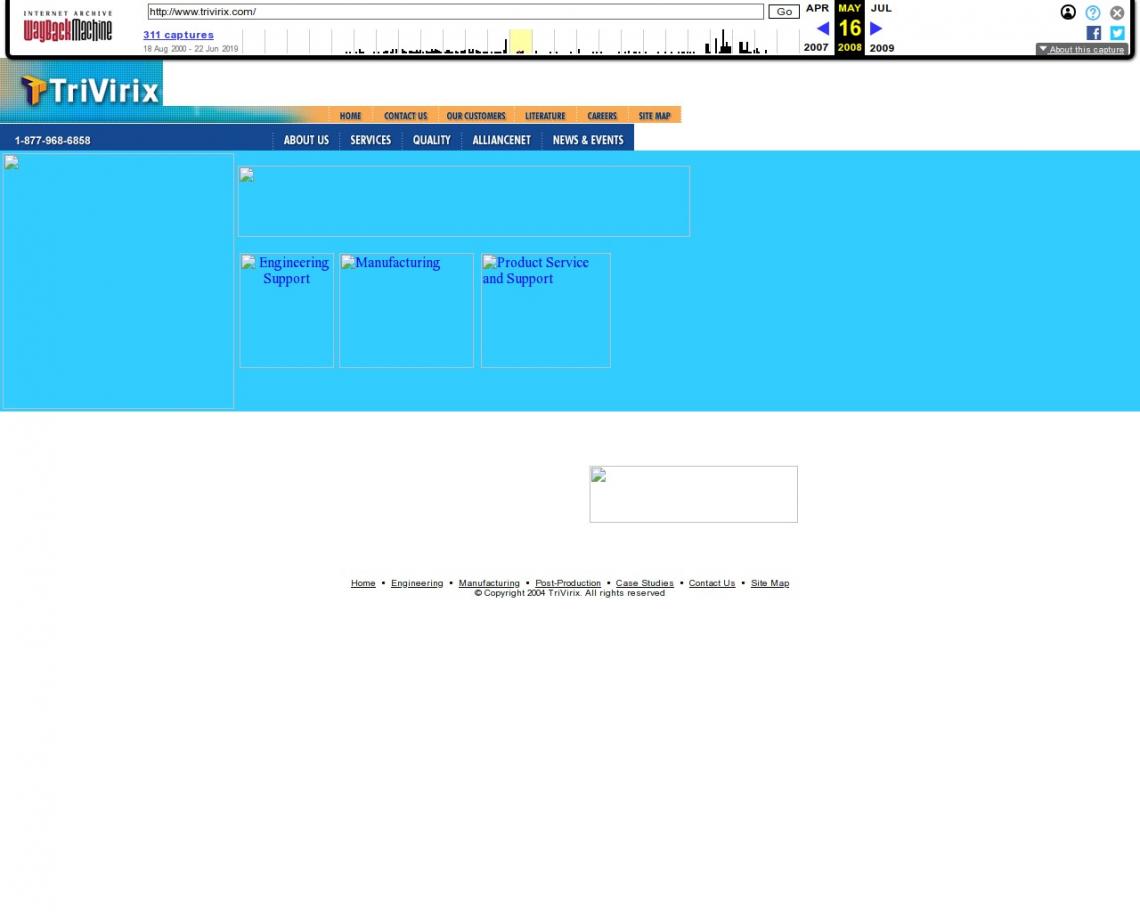
Task: Open OUR CUSTOMERS nav item
Action: pos(475,116)
